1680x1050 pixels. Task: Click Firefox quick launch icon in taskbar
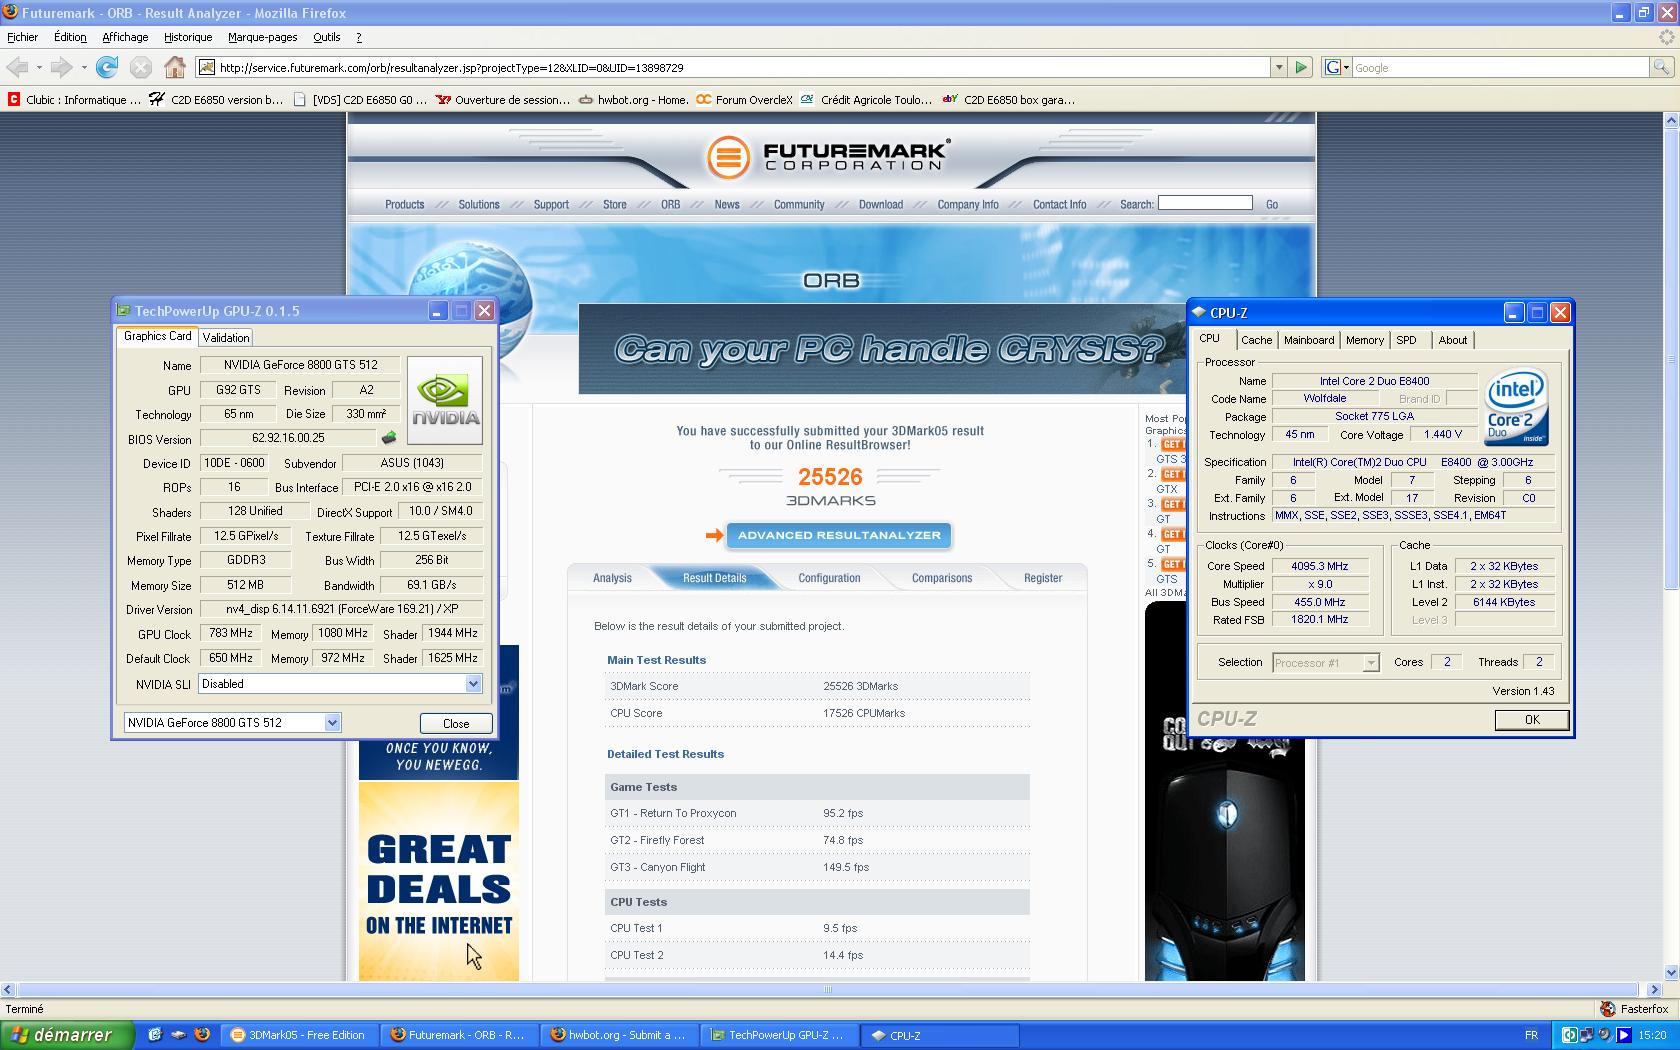201,1035
